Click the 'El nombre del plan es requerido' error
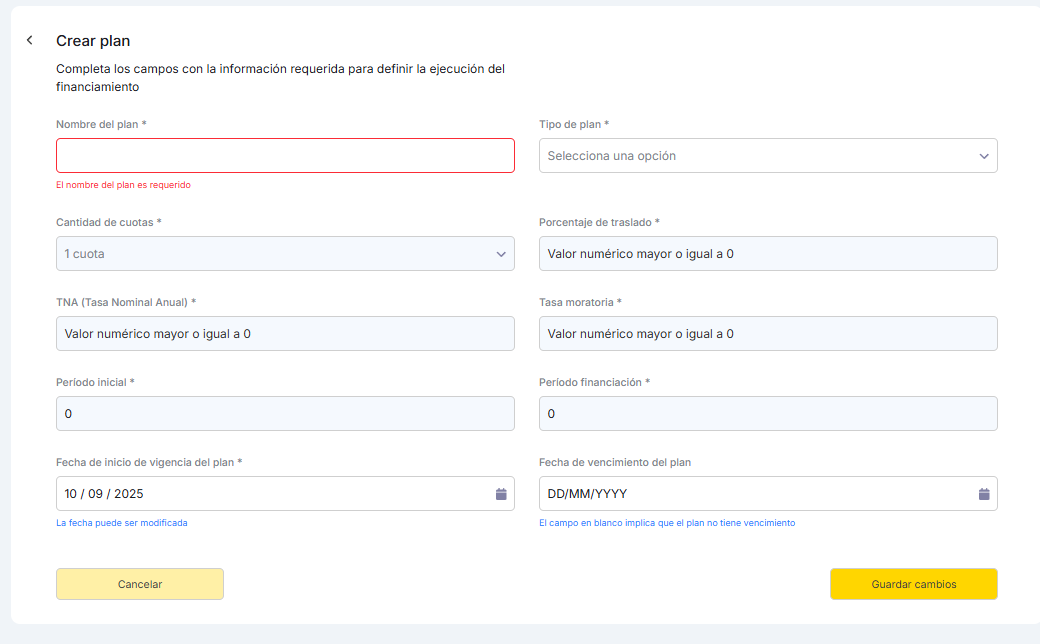 coord(123,185)
